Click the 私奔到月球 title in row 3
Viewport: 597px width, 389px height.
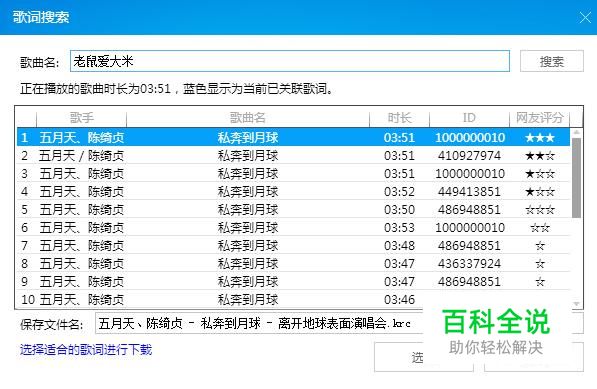[248, 174]
